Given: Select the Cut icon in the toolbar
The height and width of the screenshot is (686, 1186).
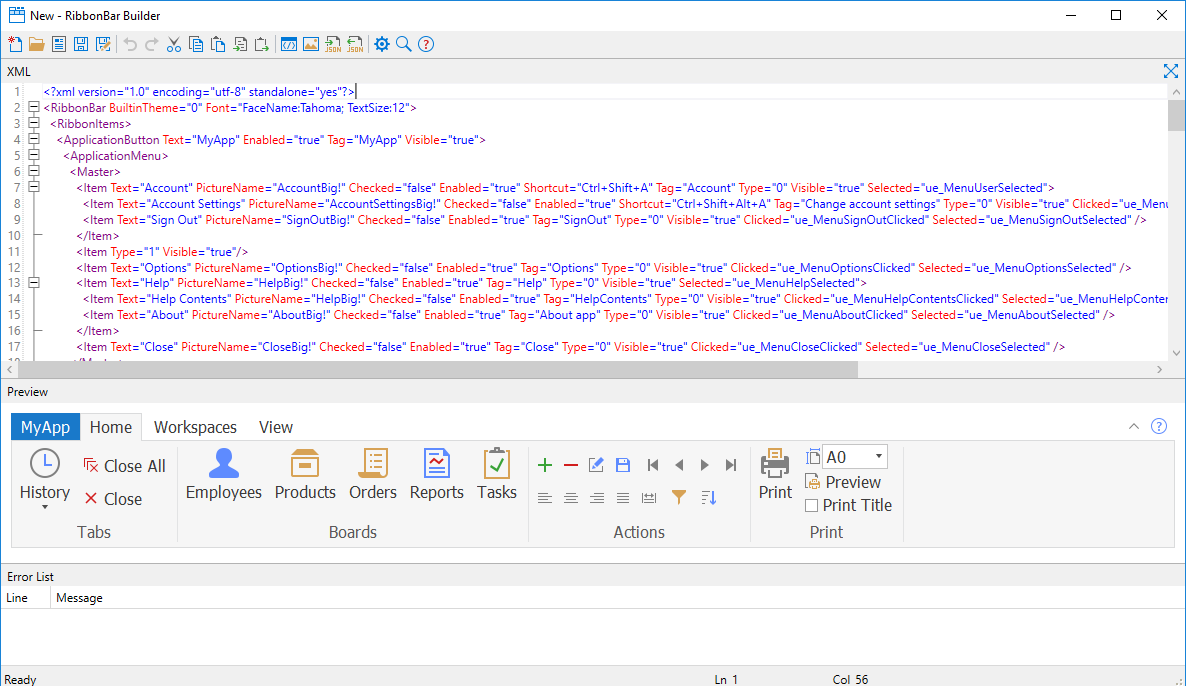Looking at the screenshot, I should pyautogui.click(x=173, y=44).
